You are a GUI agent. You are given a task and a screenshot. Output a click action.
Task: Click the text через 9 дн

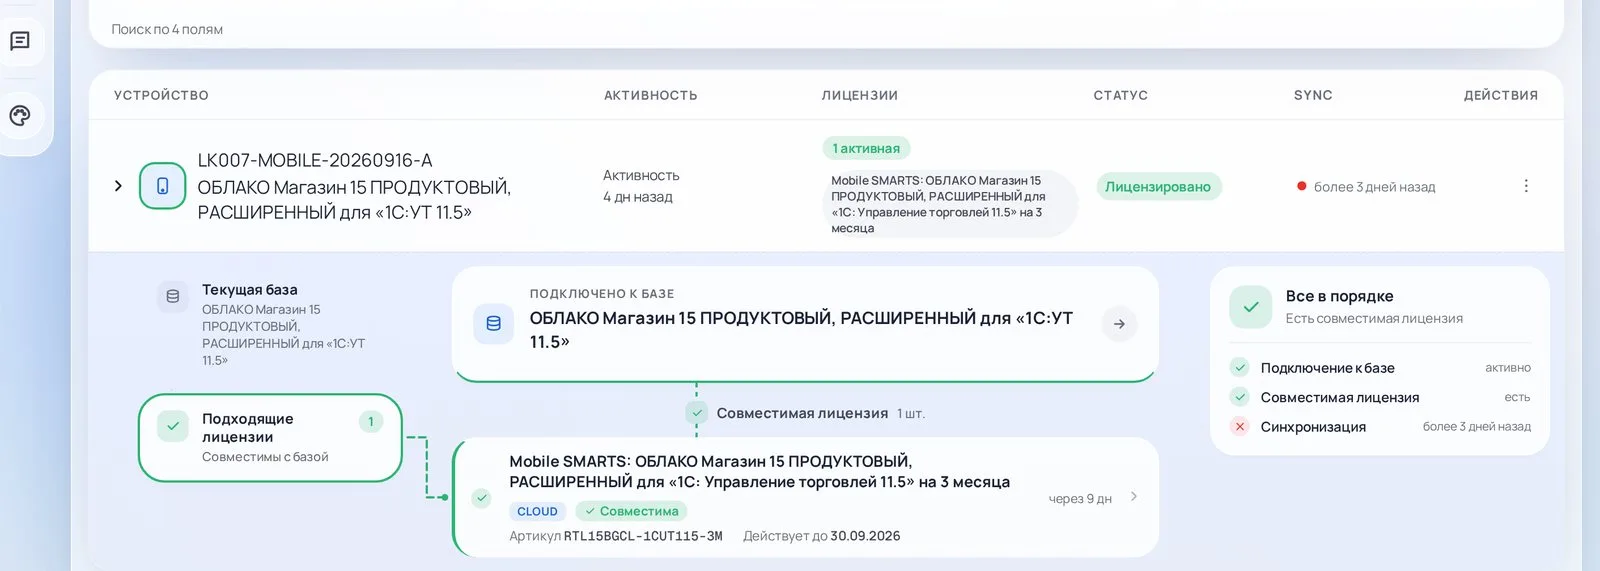point(1080,498)
